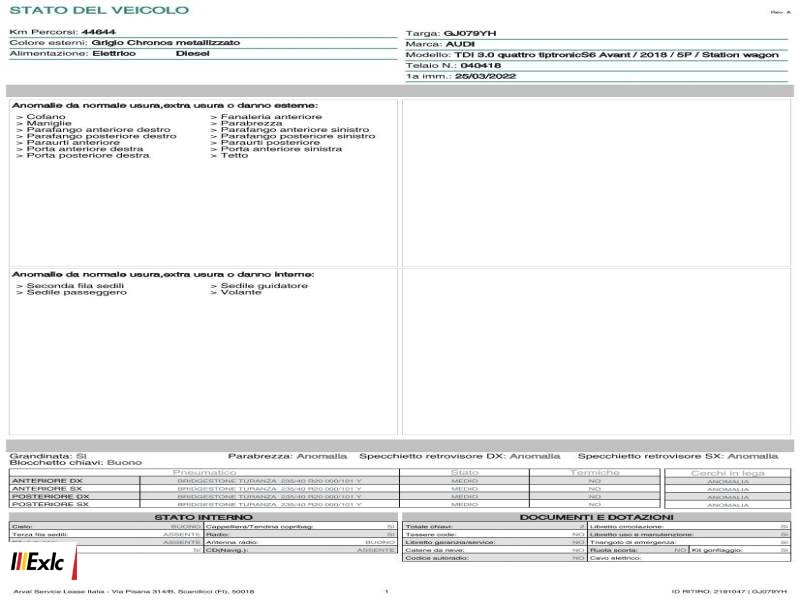Click the 'Ruota scorta:' cell

tap(638, 550)
